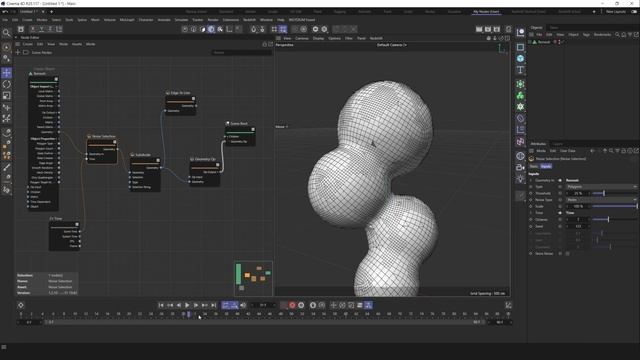Click the autokey button next to record
Viewport: 640px width, 360px height.
tap(301, 305)
